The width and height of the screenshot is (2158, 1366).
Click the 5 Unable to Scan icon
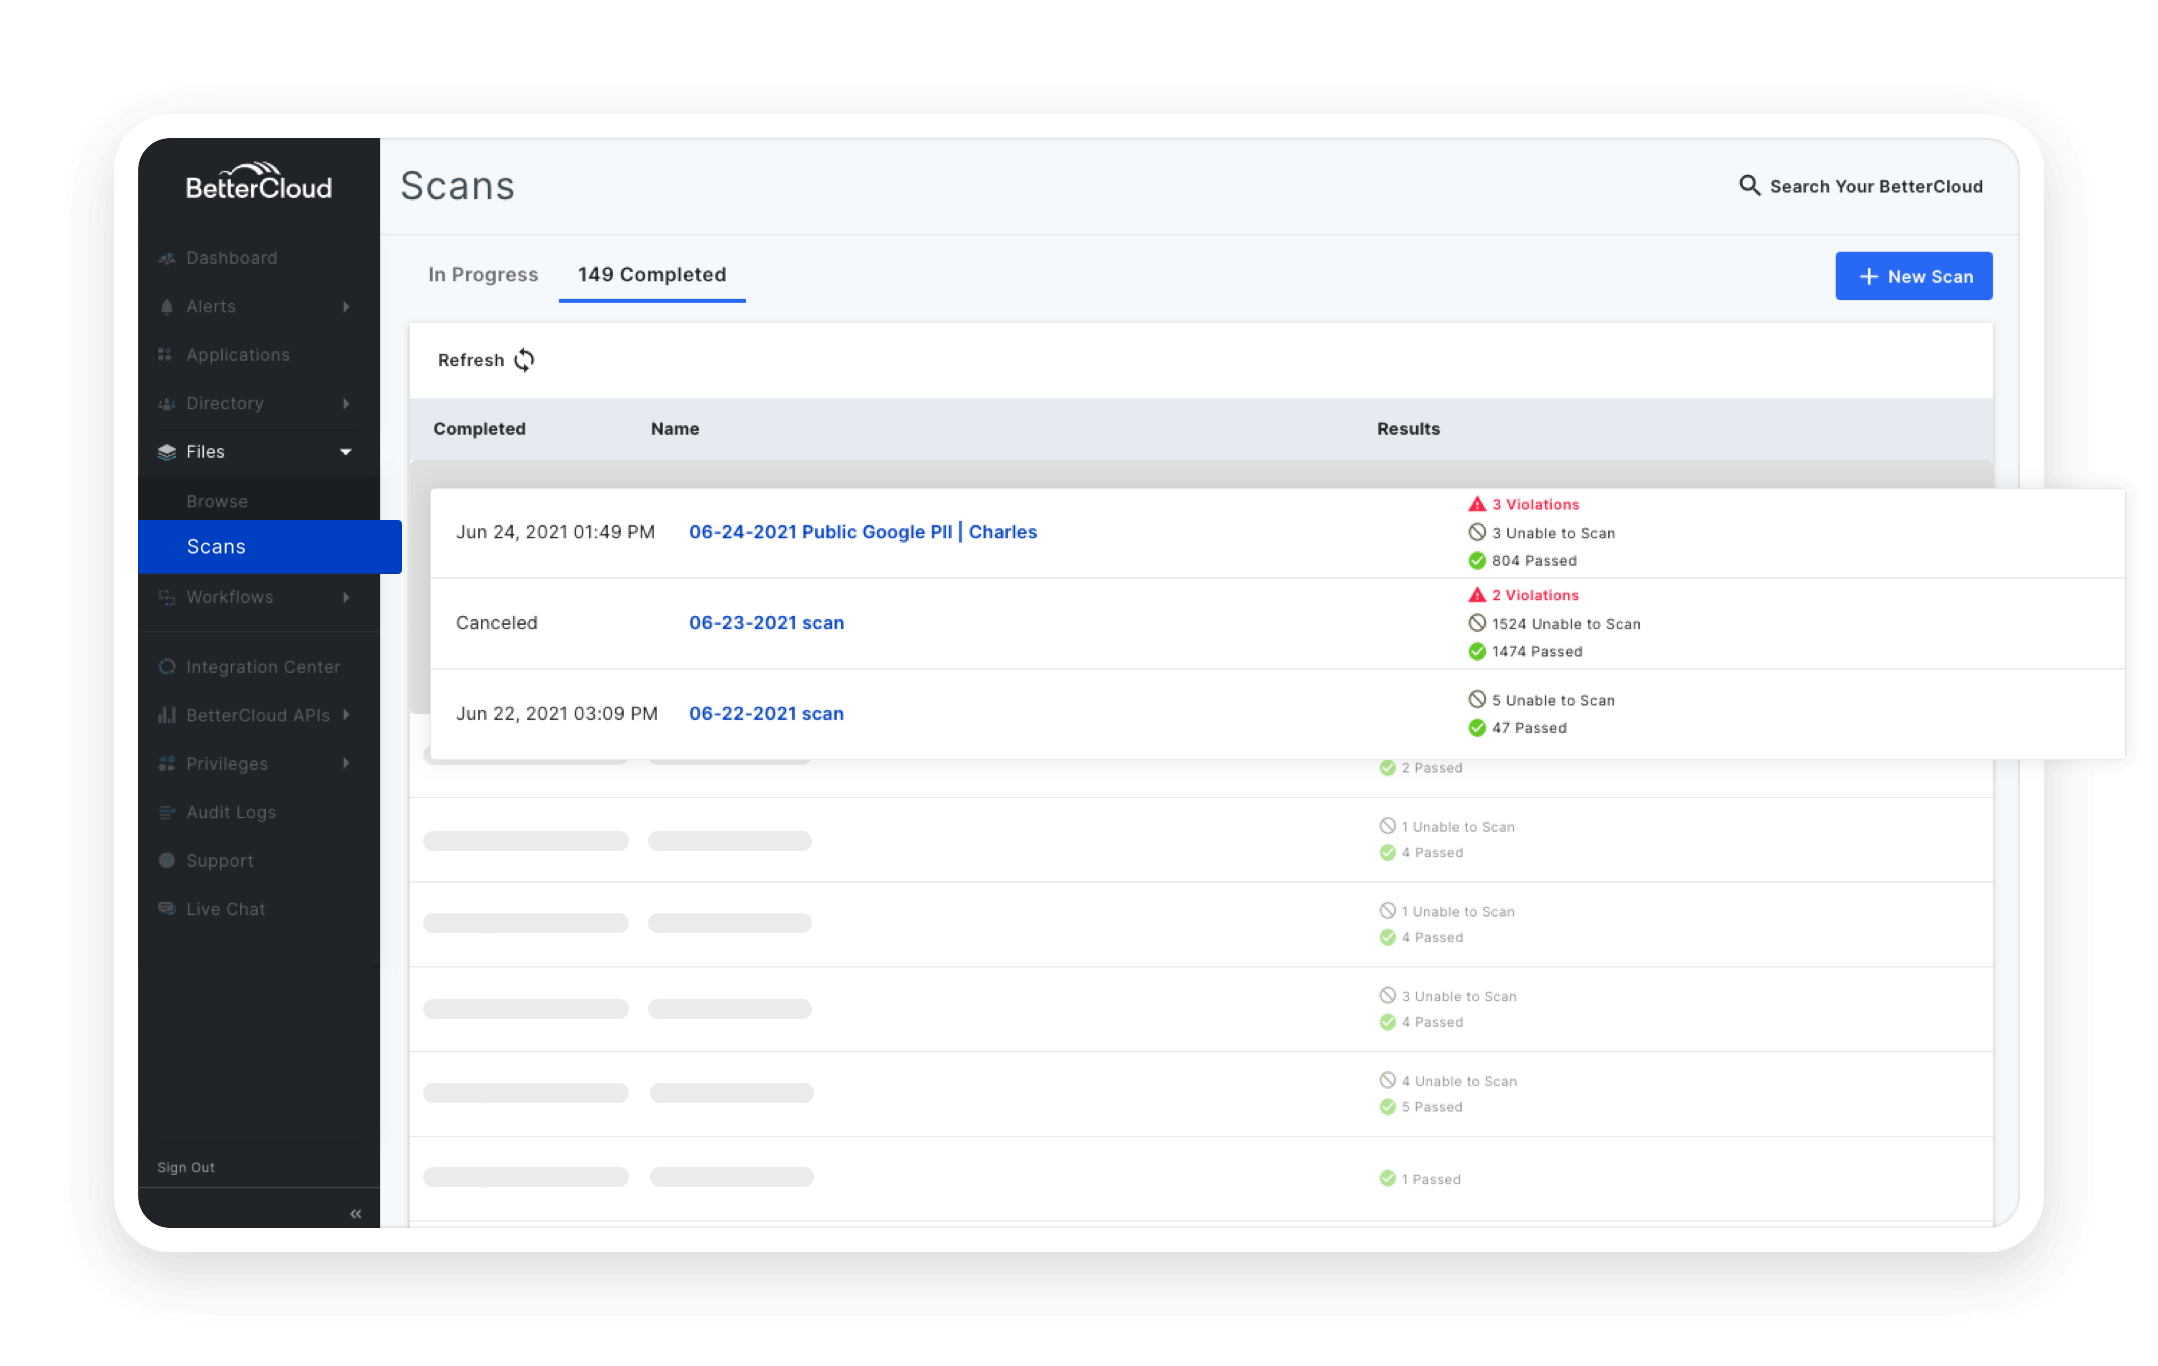point(1477,699)
